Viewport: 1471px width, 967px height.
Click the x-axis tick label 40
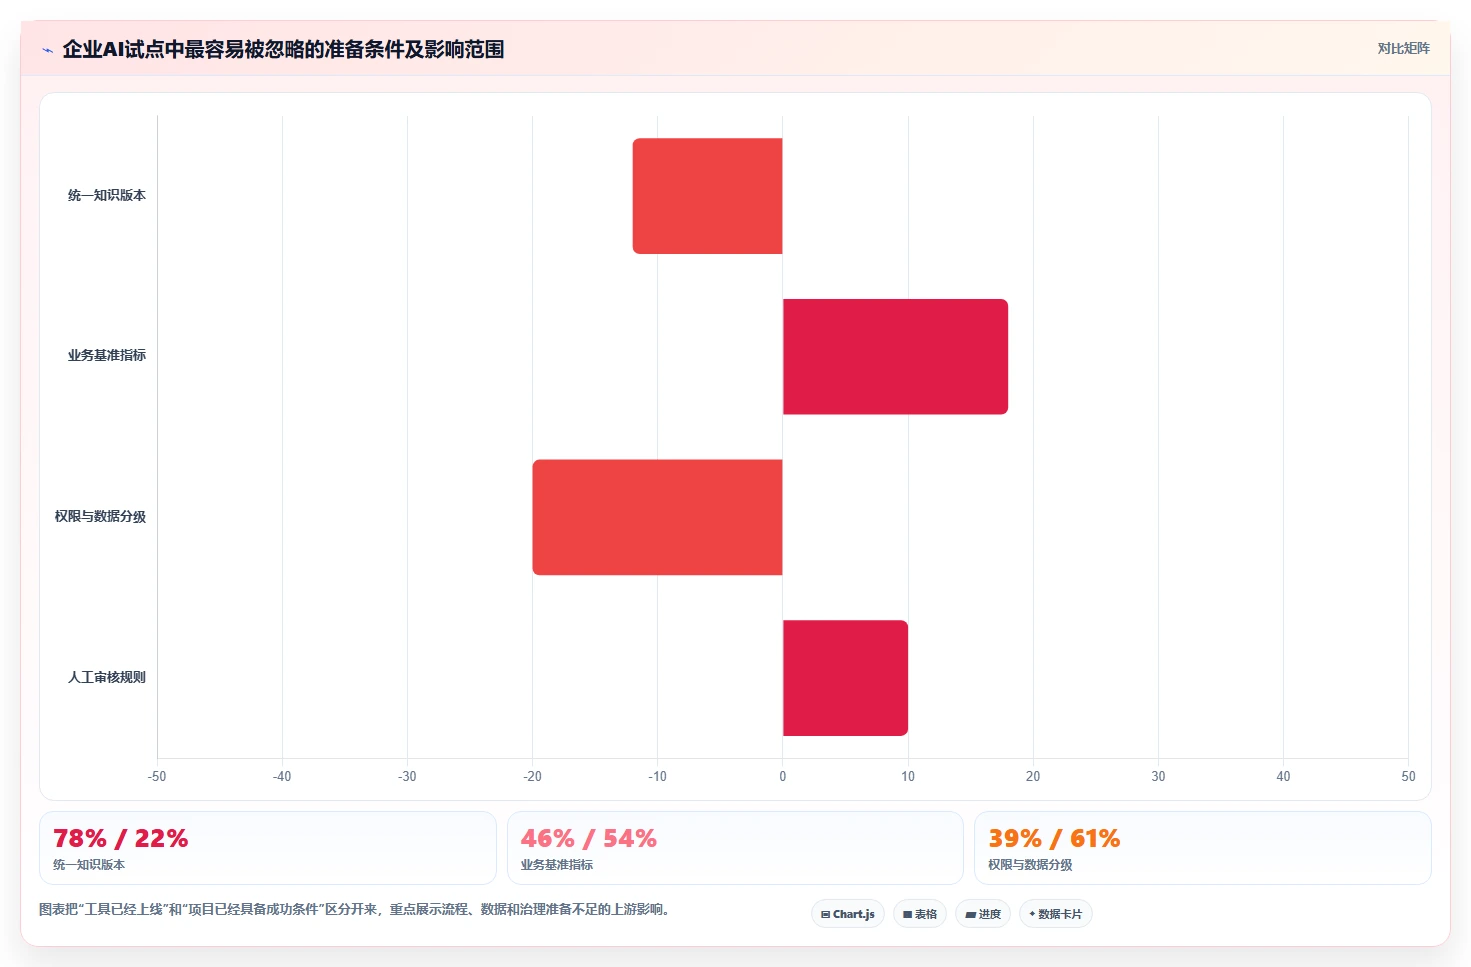(x=1283, y=776)
